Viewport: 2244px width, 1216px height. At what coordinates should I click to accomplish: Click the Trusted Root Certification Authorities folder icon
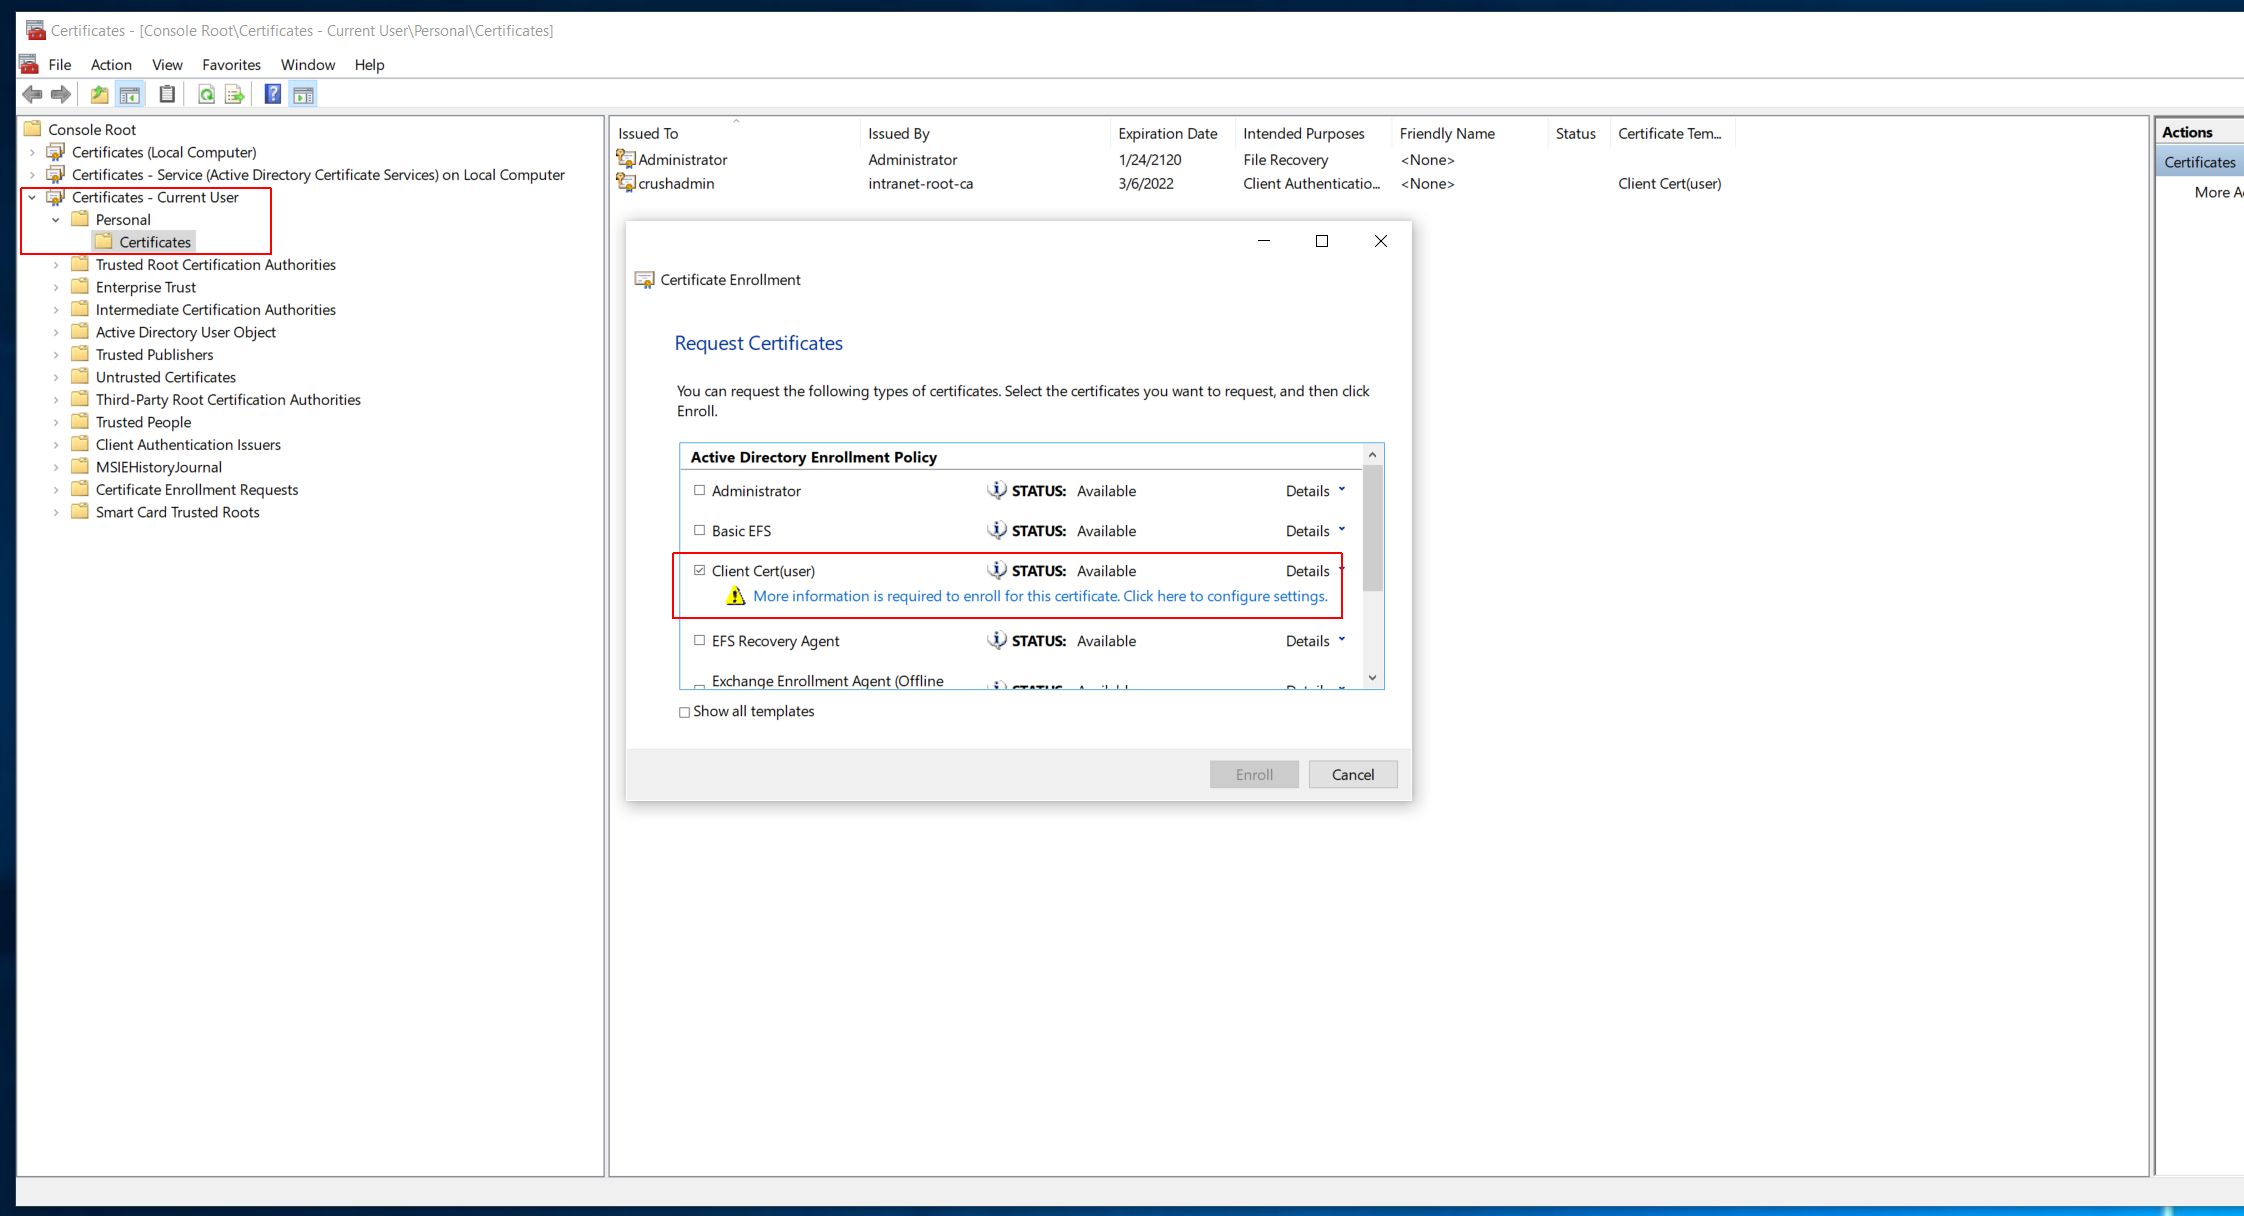pos(80,264)
